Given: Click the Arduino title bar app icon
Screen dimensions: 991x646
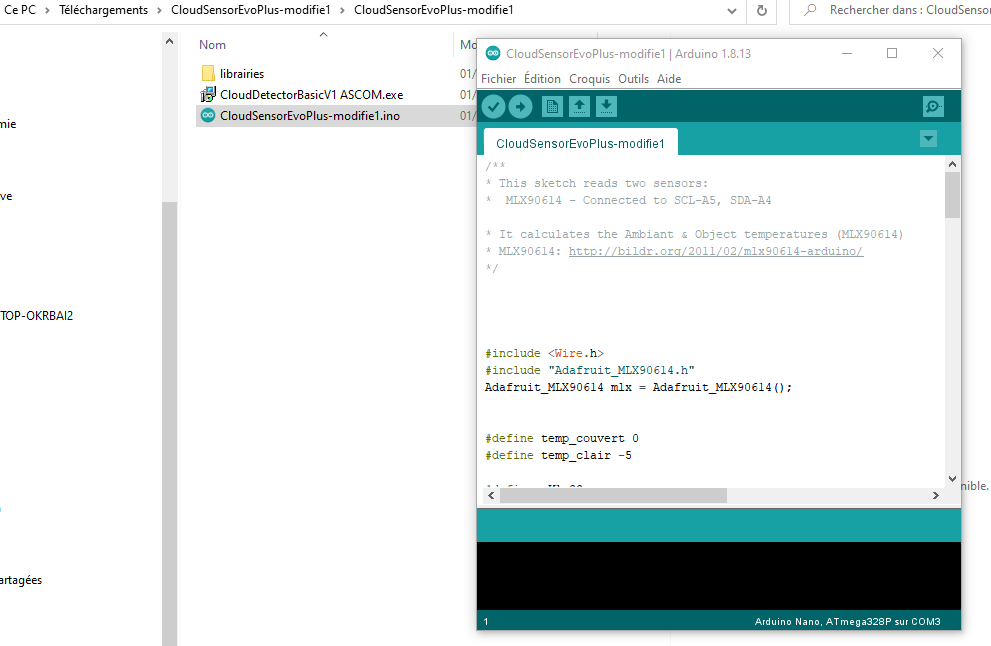Looking at the screenshot, I should coord(493,53).
